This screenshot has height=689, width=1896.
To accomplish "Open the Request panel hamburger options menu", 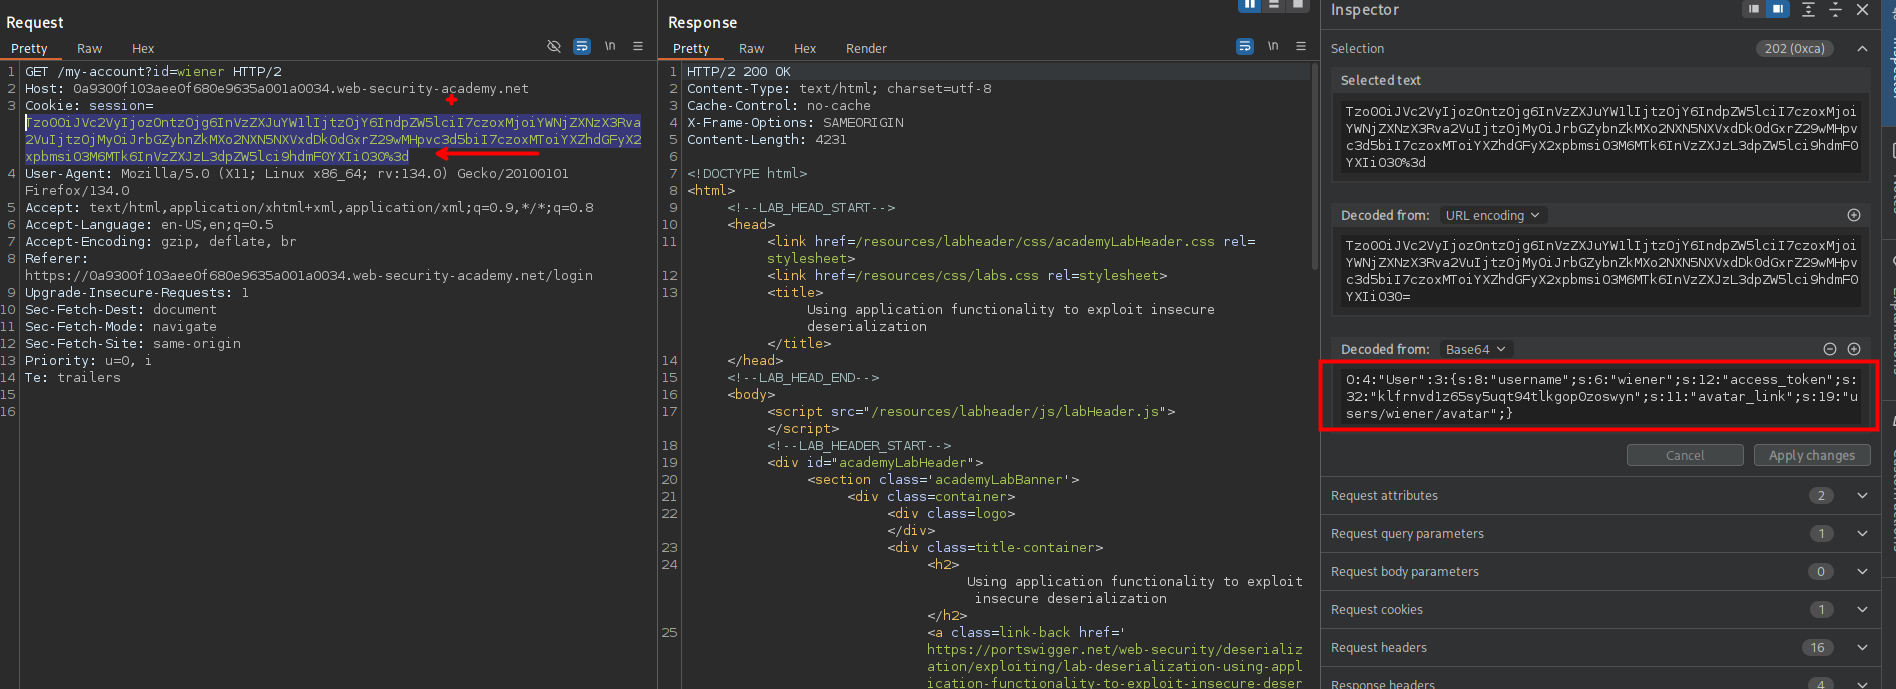I will click(x=638, y=47).
